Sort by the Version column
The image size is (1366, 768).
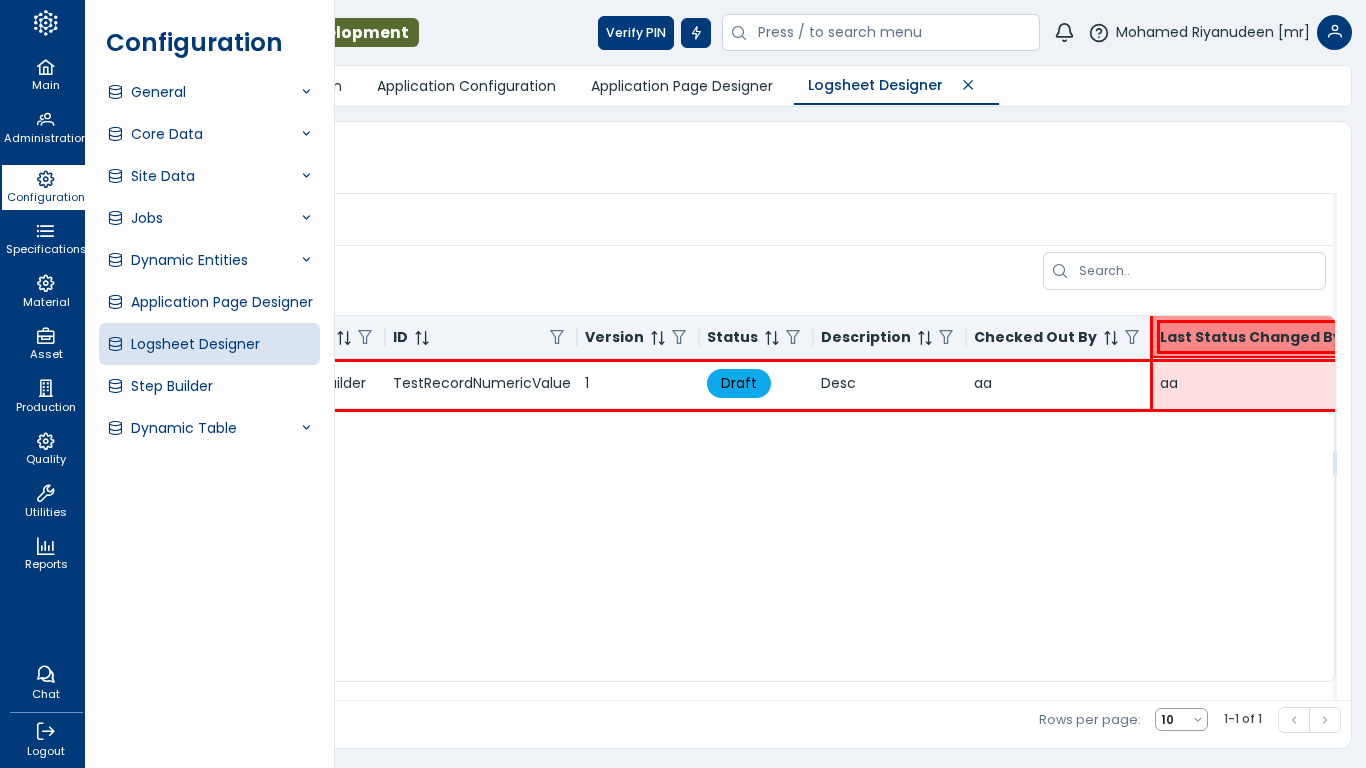click(x=658, y=338)
